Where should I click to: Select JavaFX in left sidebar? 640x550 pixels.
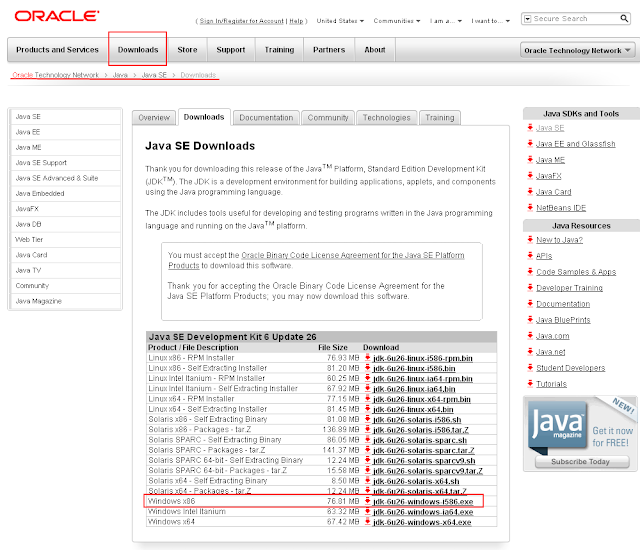pyautogui.click(x=65, y=209)
